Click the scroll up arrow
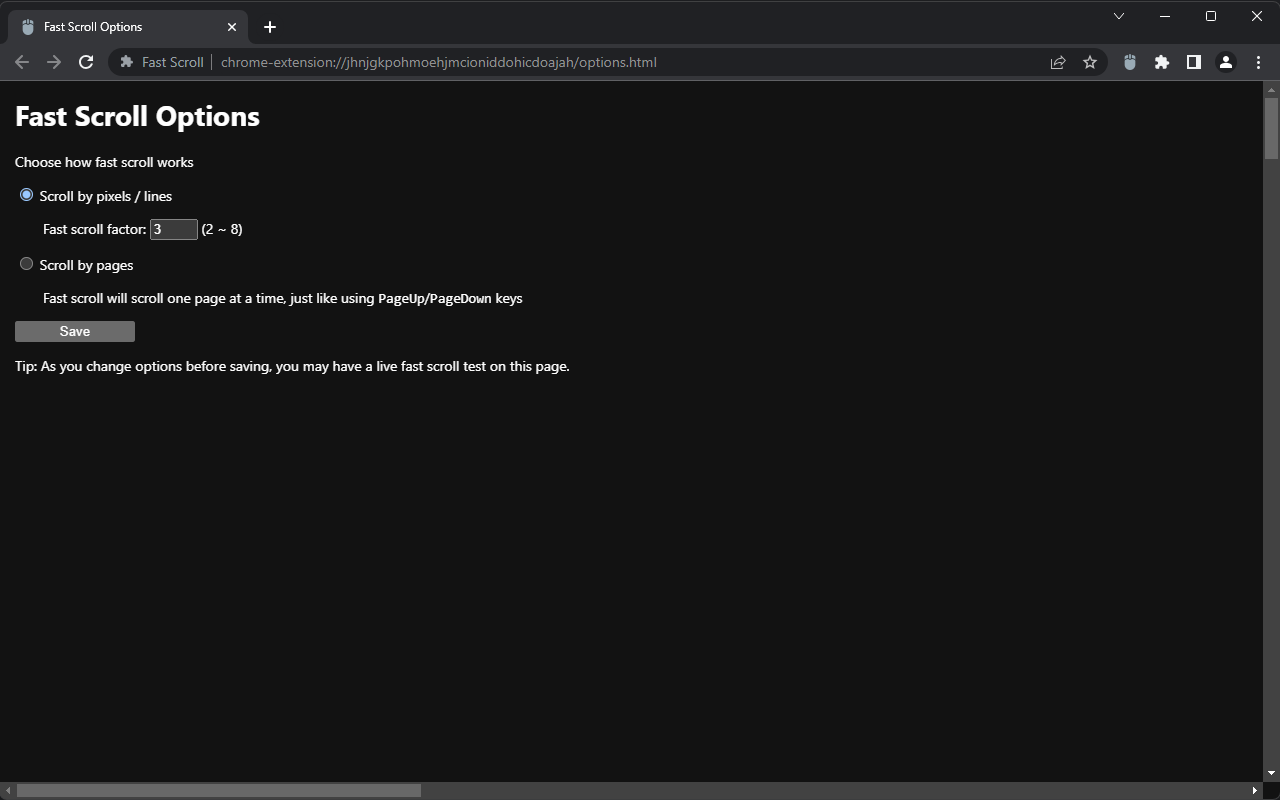 [1272, 88]
